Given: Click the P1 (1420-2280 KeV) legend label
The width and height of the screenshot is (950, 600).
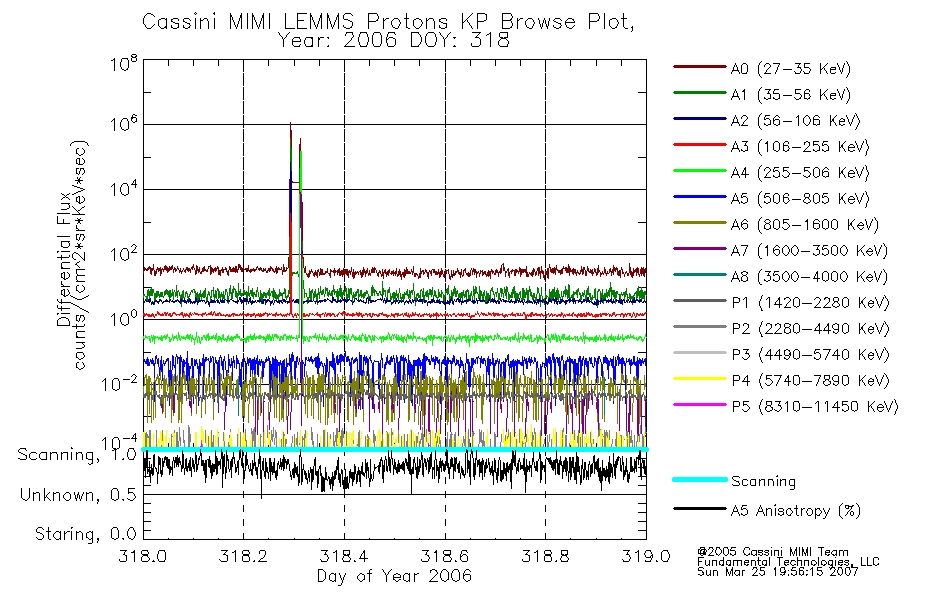Looking at the screenshot, I should (x=810, y=302).
